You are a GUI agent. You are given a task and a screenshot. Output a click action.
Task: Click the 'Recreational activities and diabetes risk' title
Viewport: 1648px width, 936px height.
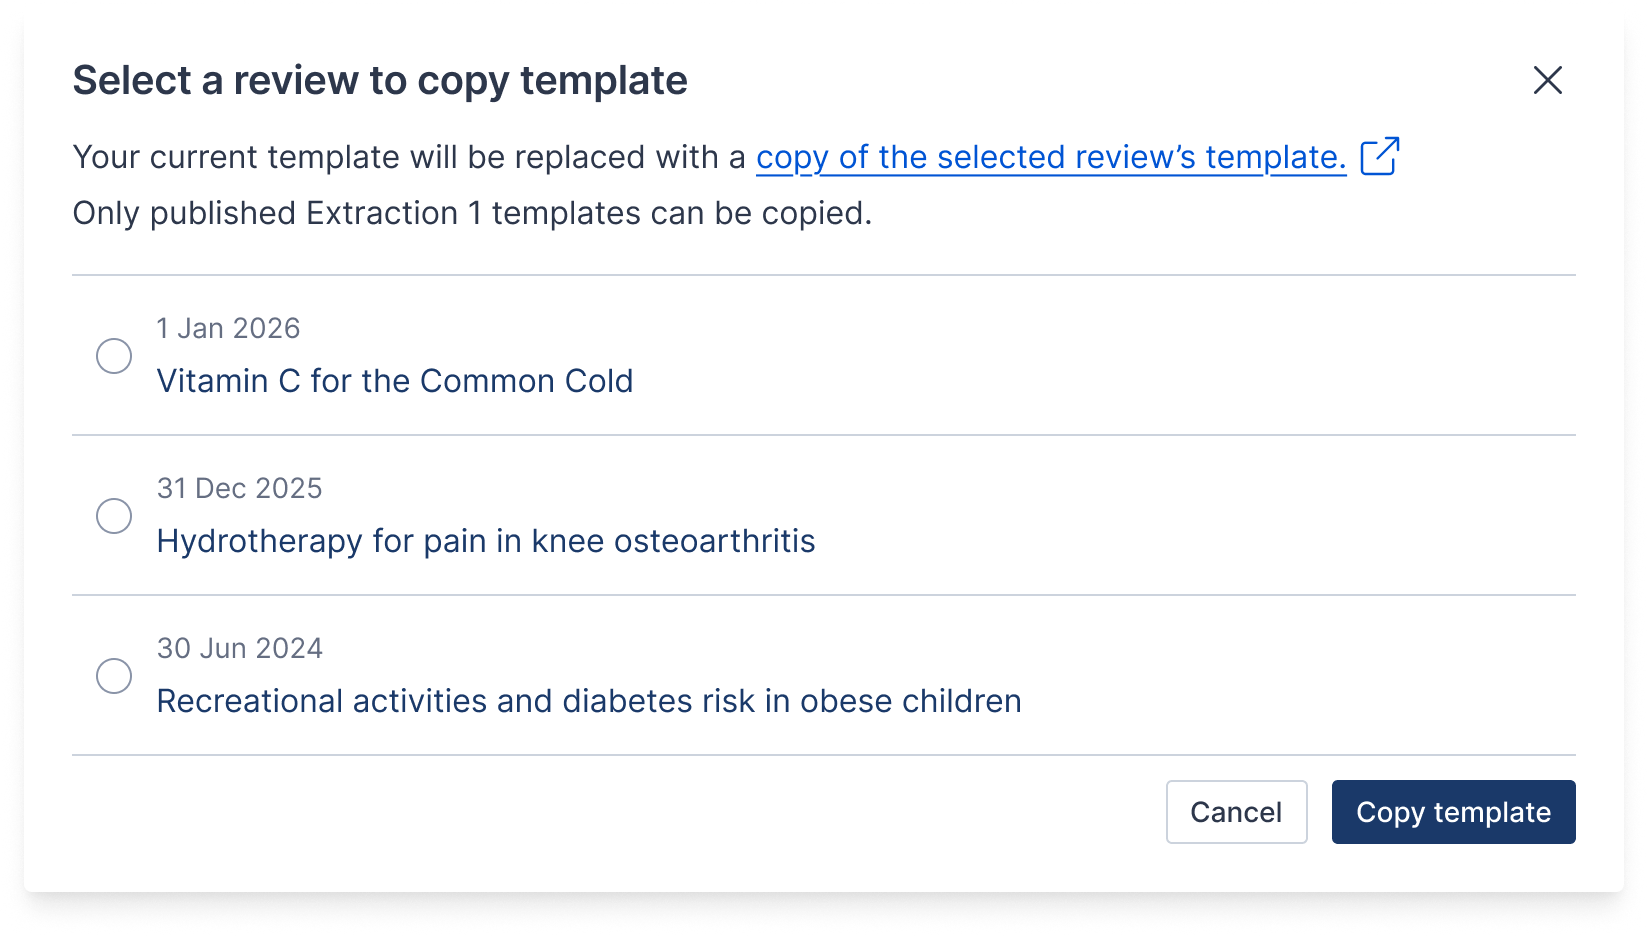pyautogui.click(x=589, y=701)
